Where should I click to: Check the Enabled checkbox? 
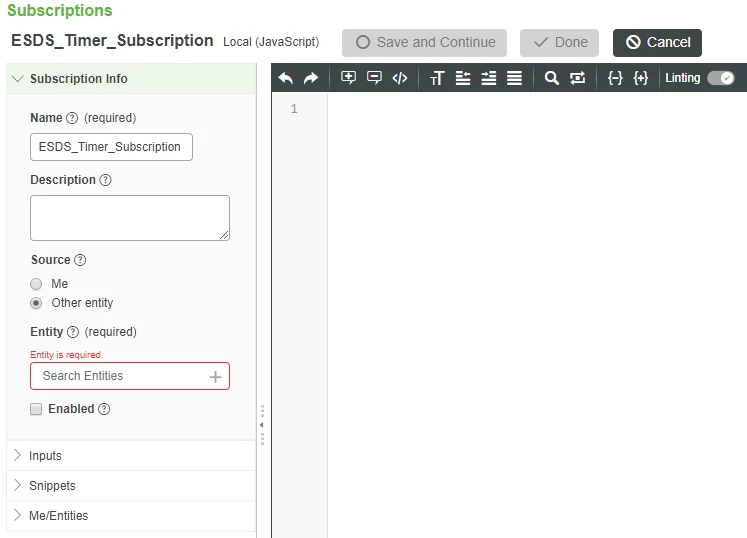tap(36, 409)
